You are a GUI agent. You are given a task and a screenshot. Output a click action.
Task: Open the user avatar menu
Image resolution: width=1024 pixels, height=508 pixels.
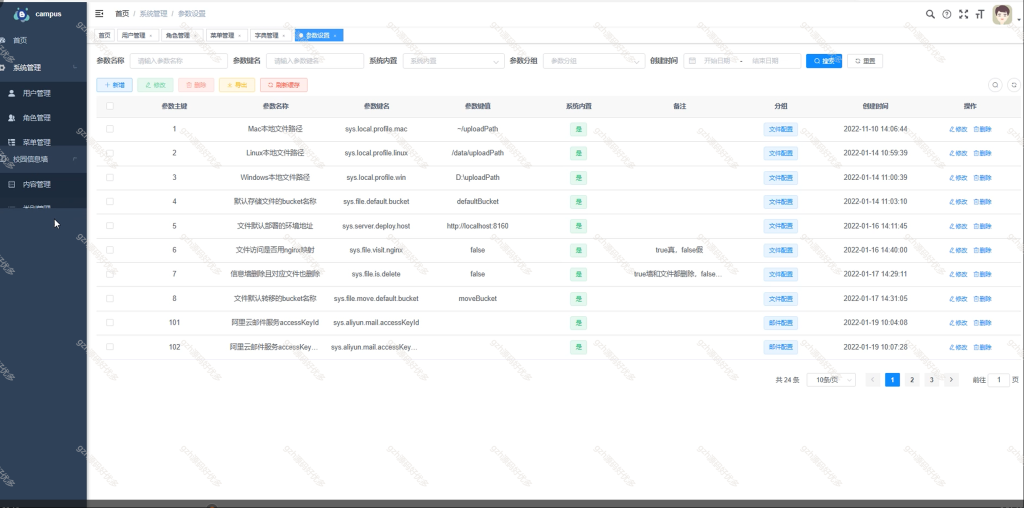(1002, 14)
